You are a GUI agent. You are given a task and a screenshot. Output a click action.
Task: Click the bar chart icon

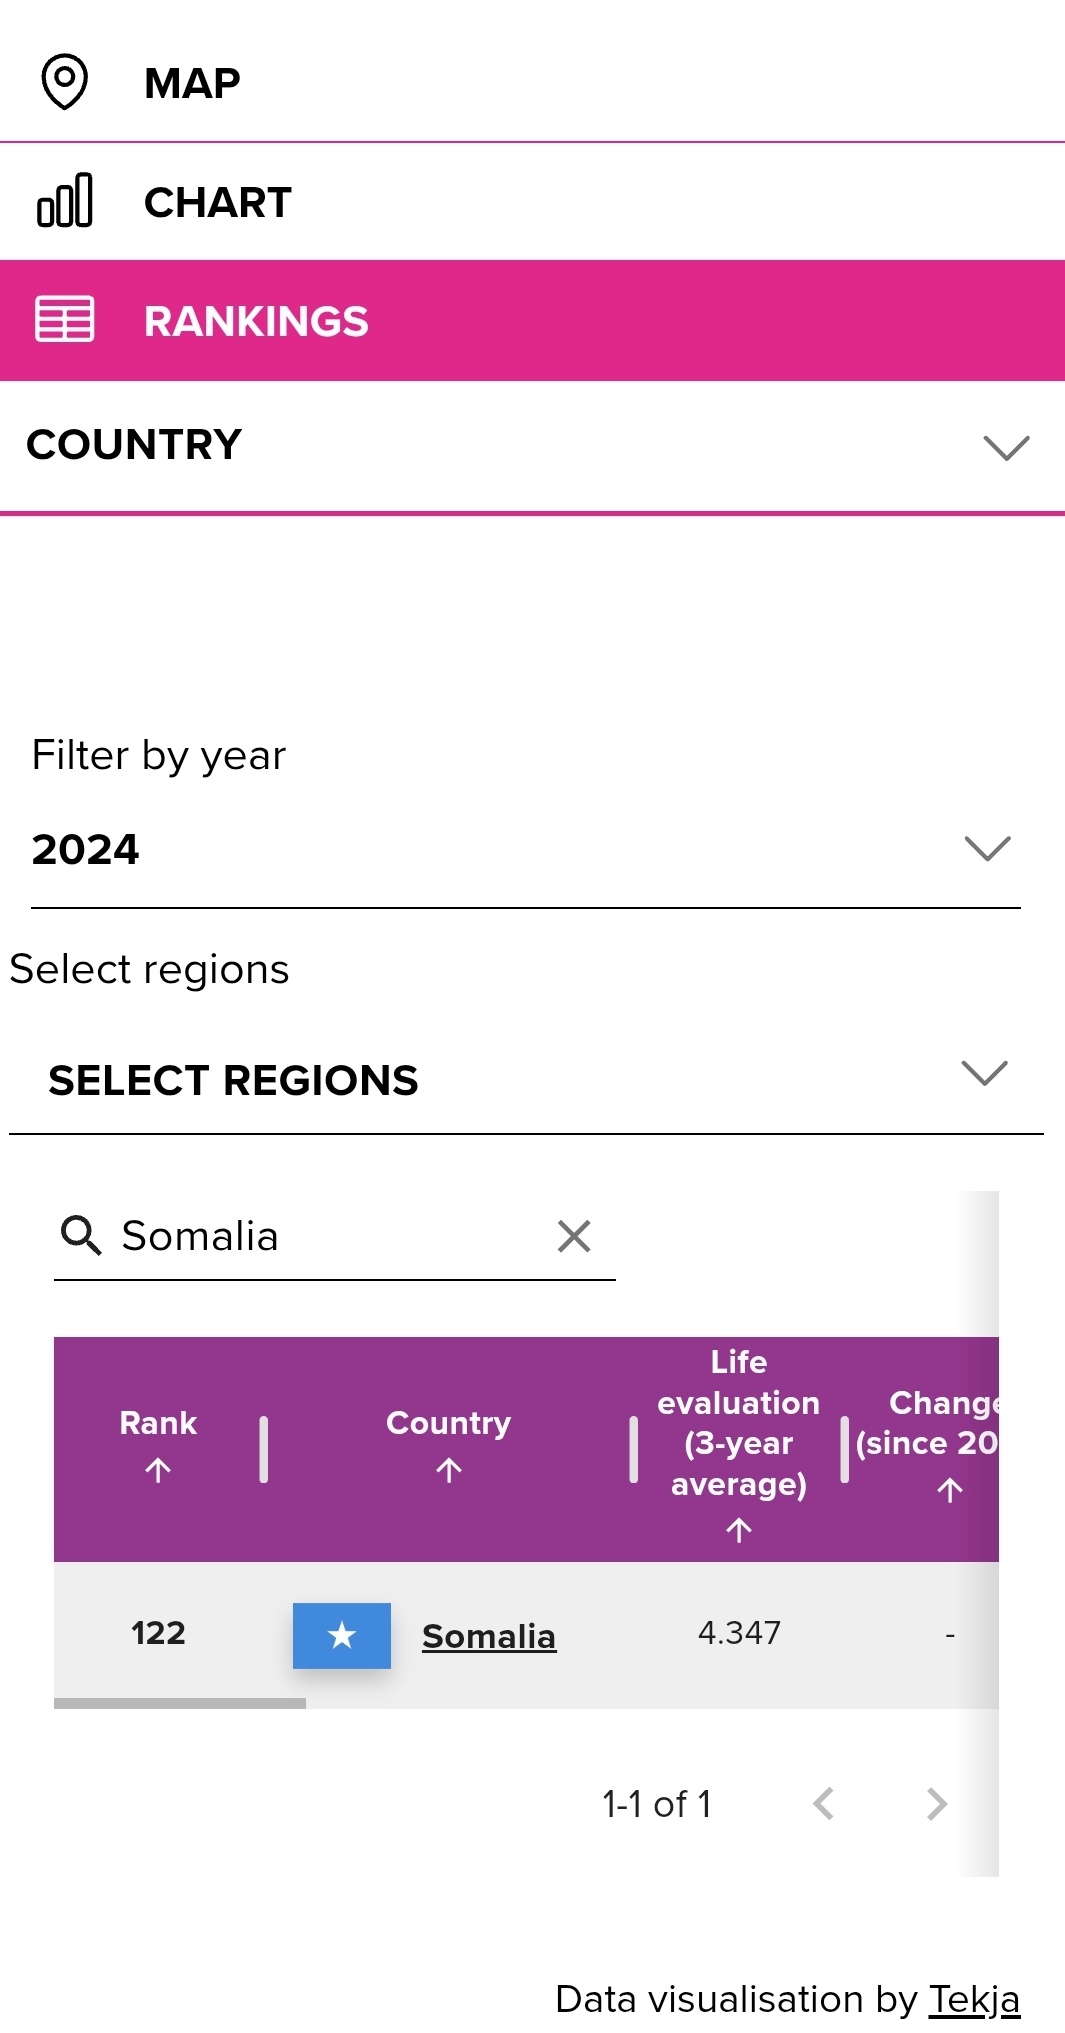(65, 200)
